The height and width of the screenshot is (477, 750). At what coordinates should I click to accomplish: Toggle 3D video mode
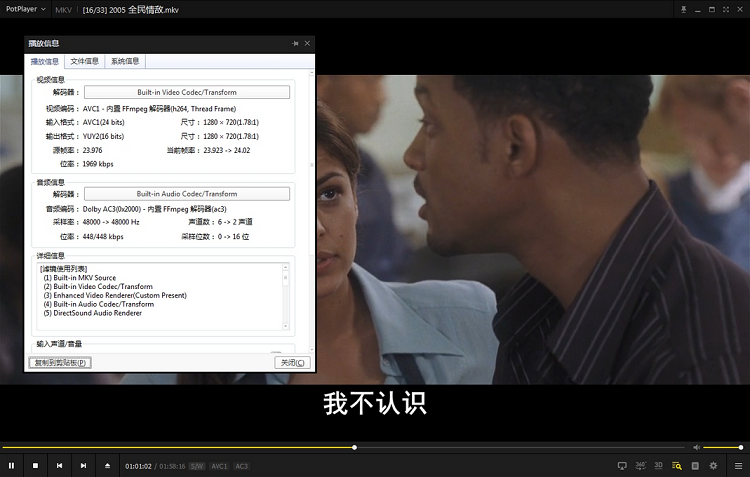pyautogui.click(x=658, y=465)
